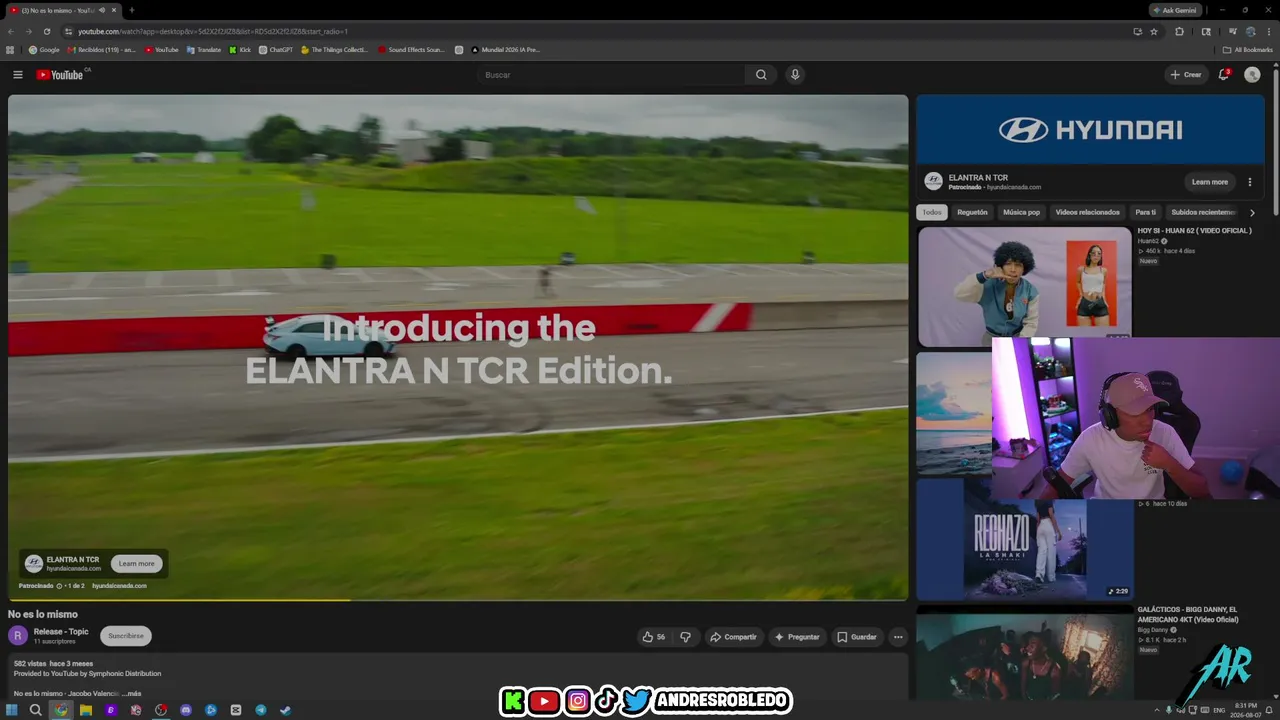Seek using the video progress bar

click(458, 600)
